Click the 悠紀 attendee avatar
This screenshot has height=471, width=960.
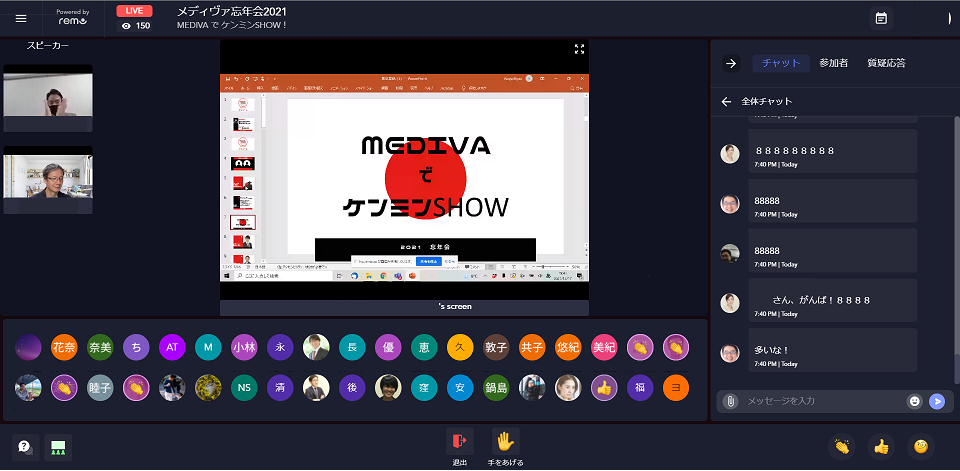[568, 347]
